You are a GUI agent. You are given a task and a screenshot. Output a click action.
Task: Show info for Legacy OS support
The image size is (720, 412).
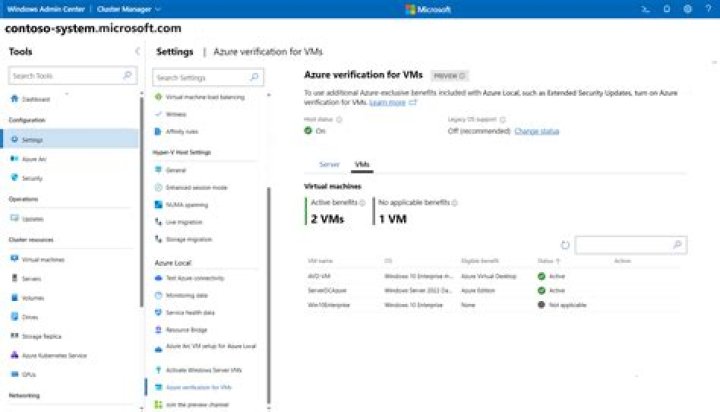coord(503,120)
